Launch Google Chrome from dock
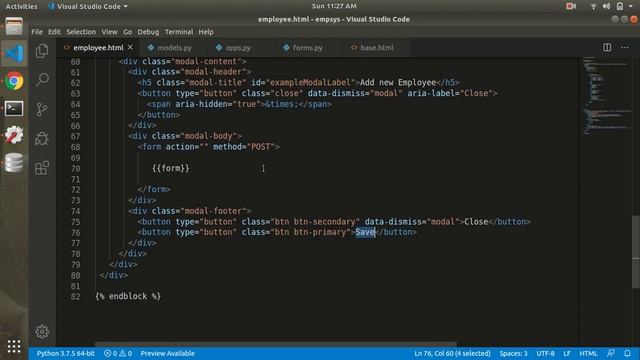The height and width of the screenshot is (360, 640). [14, 81]
